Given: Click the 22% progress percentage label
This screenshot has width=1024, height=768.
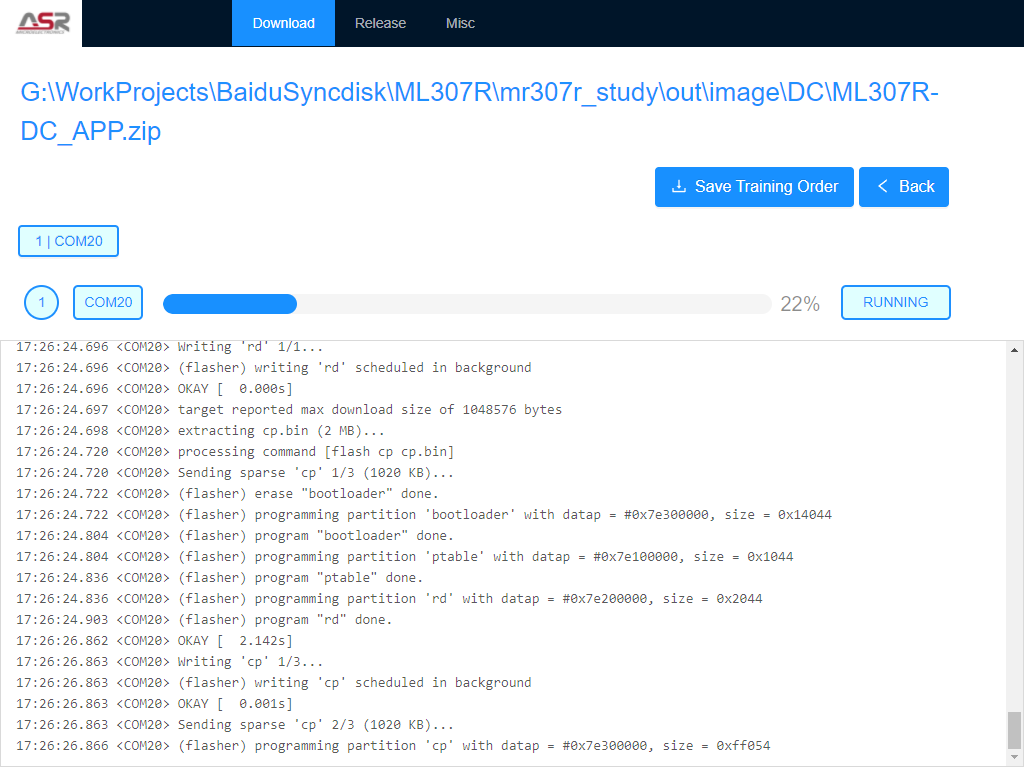Looking at the screenshot, I should point(800,302).
